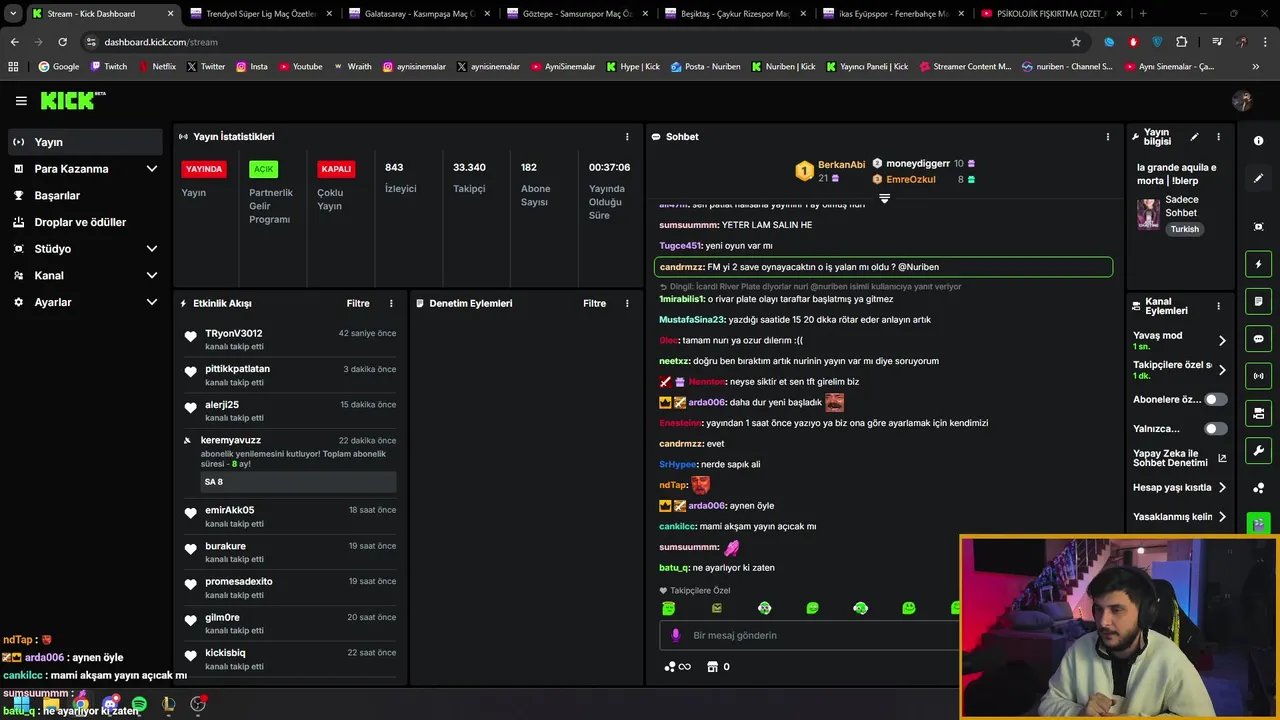Open Başarılar in left sidebar
The image size is (1280, 720).
pos(85,196)
